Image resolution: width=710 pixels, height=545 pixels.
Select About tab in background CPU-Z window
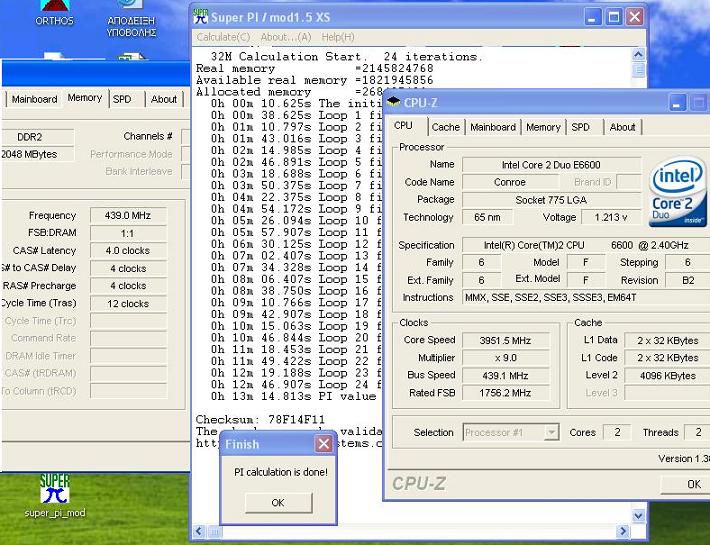pyautogui.click(x=164, y=99)
